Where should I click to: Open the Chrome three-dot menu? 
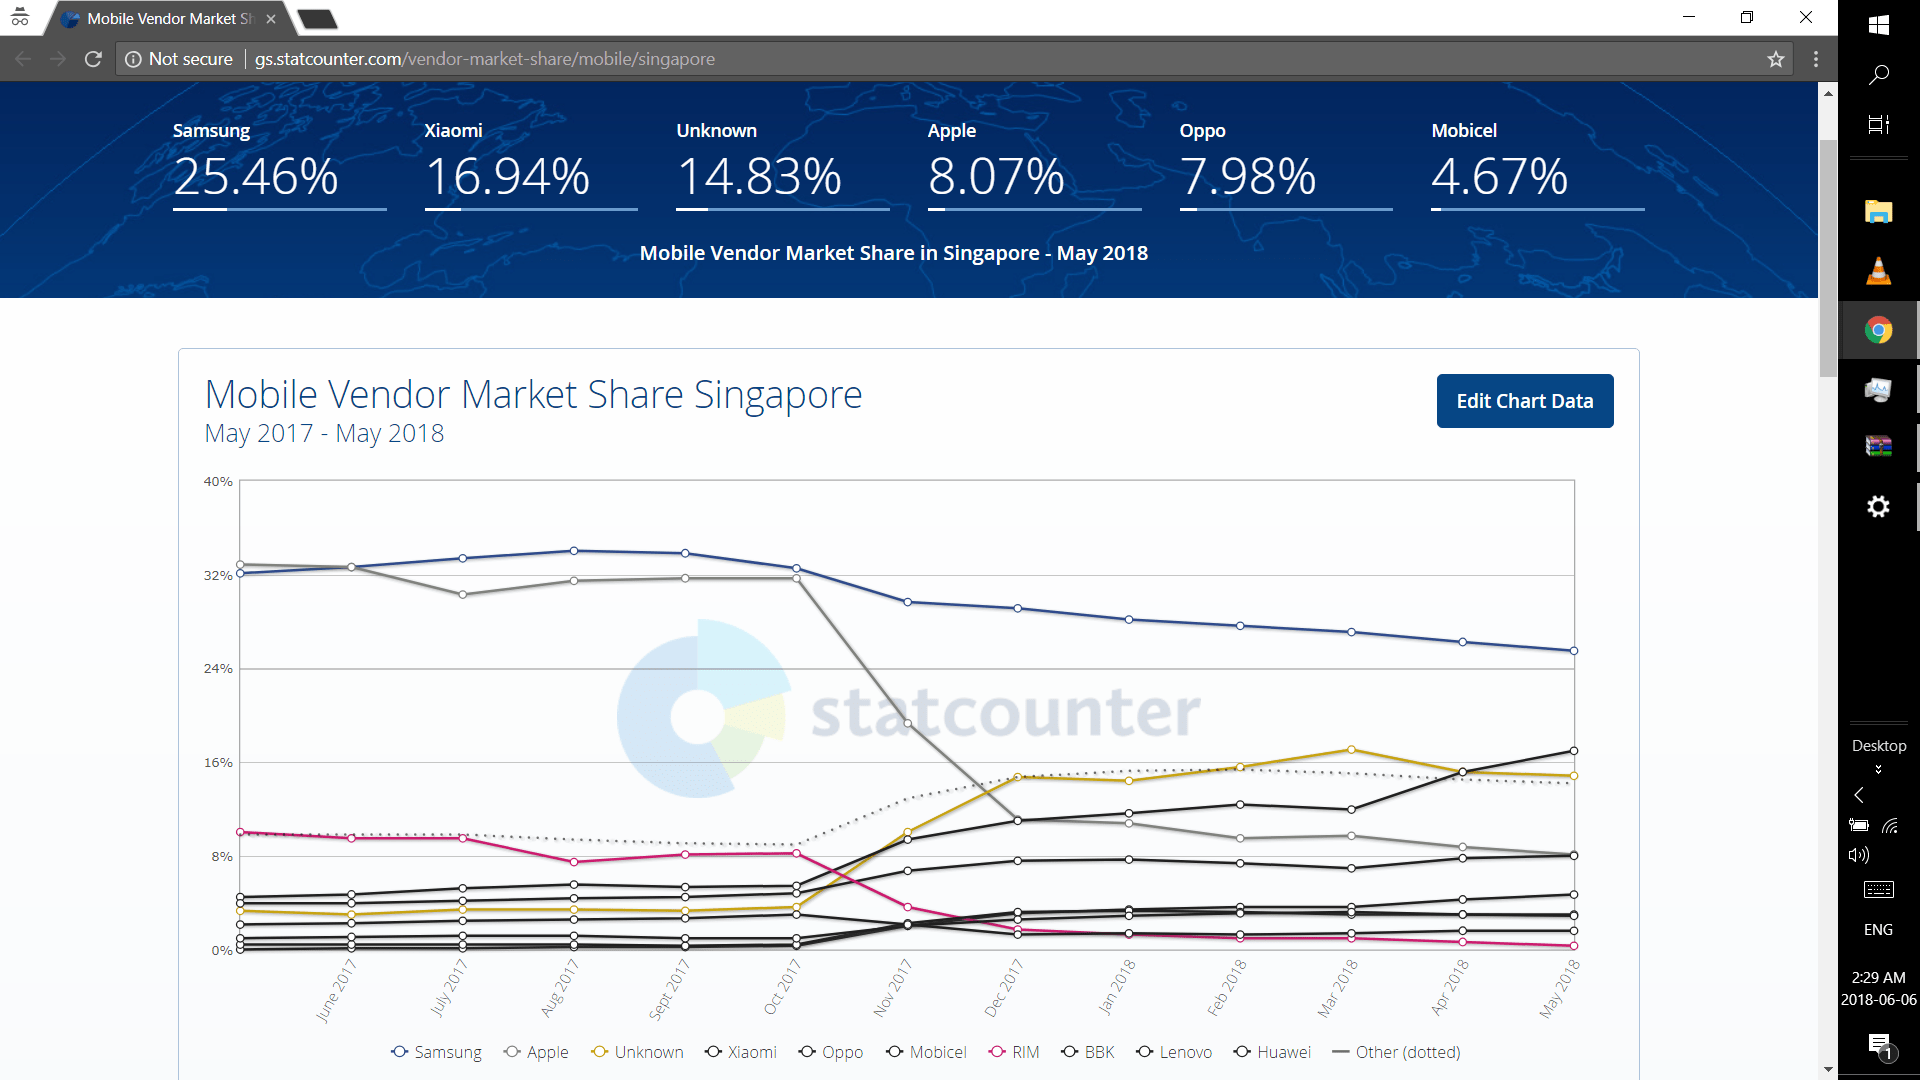[x=1817, y=59]
